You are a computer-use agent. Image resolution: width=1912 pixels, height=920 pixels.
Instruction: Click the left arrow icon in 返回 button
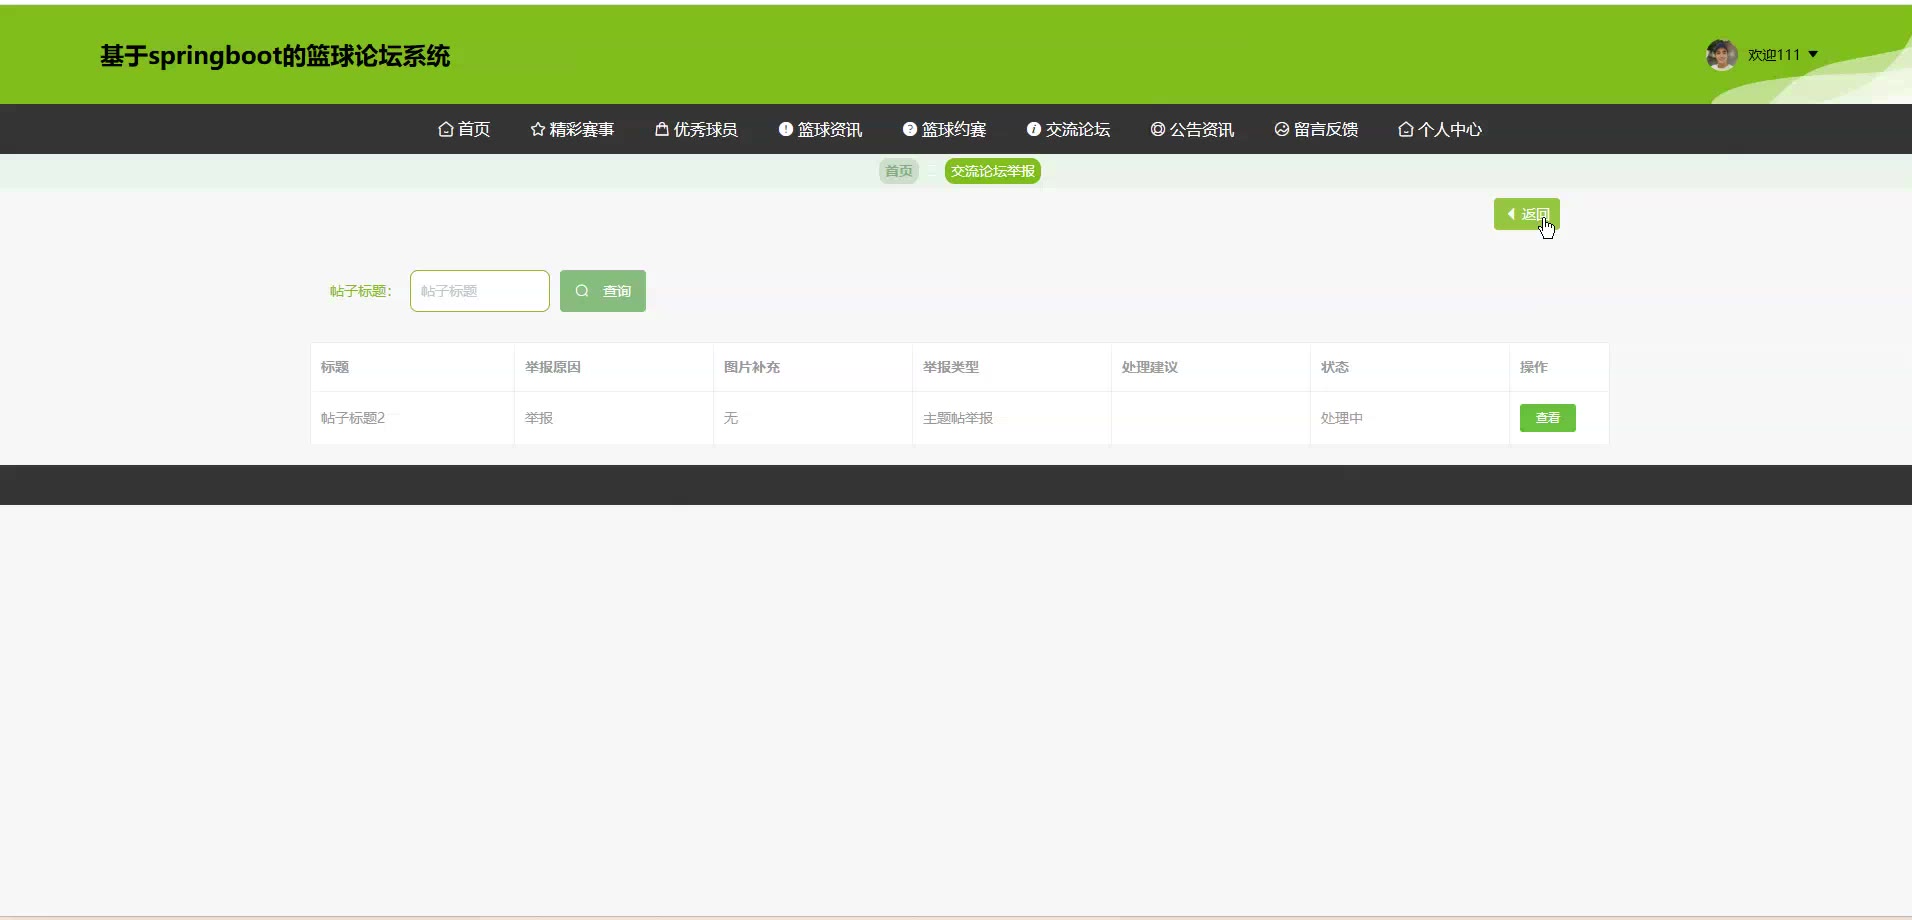(x=1511, y=214)
